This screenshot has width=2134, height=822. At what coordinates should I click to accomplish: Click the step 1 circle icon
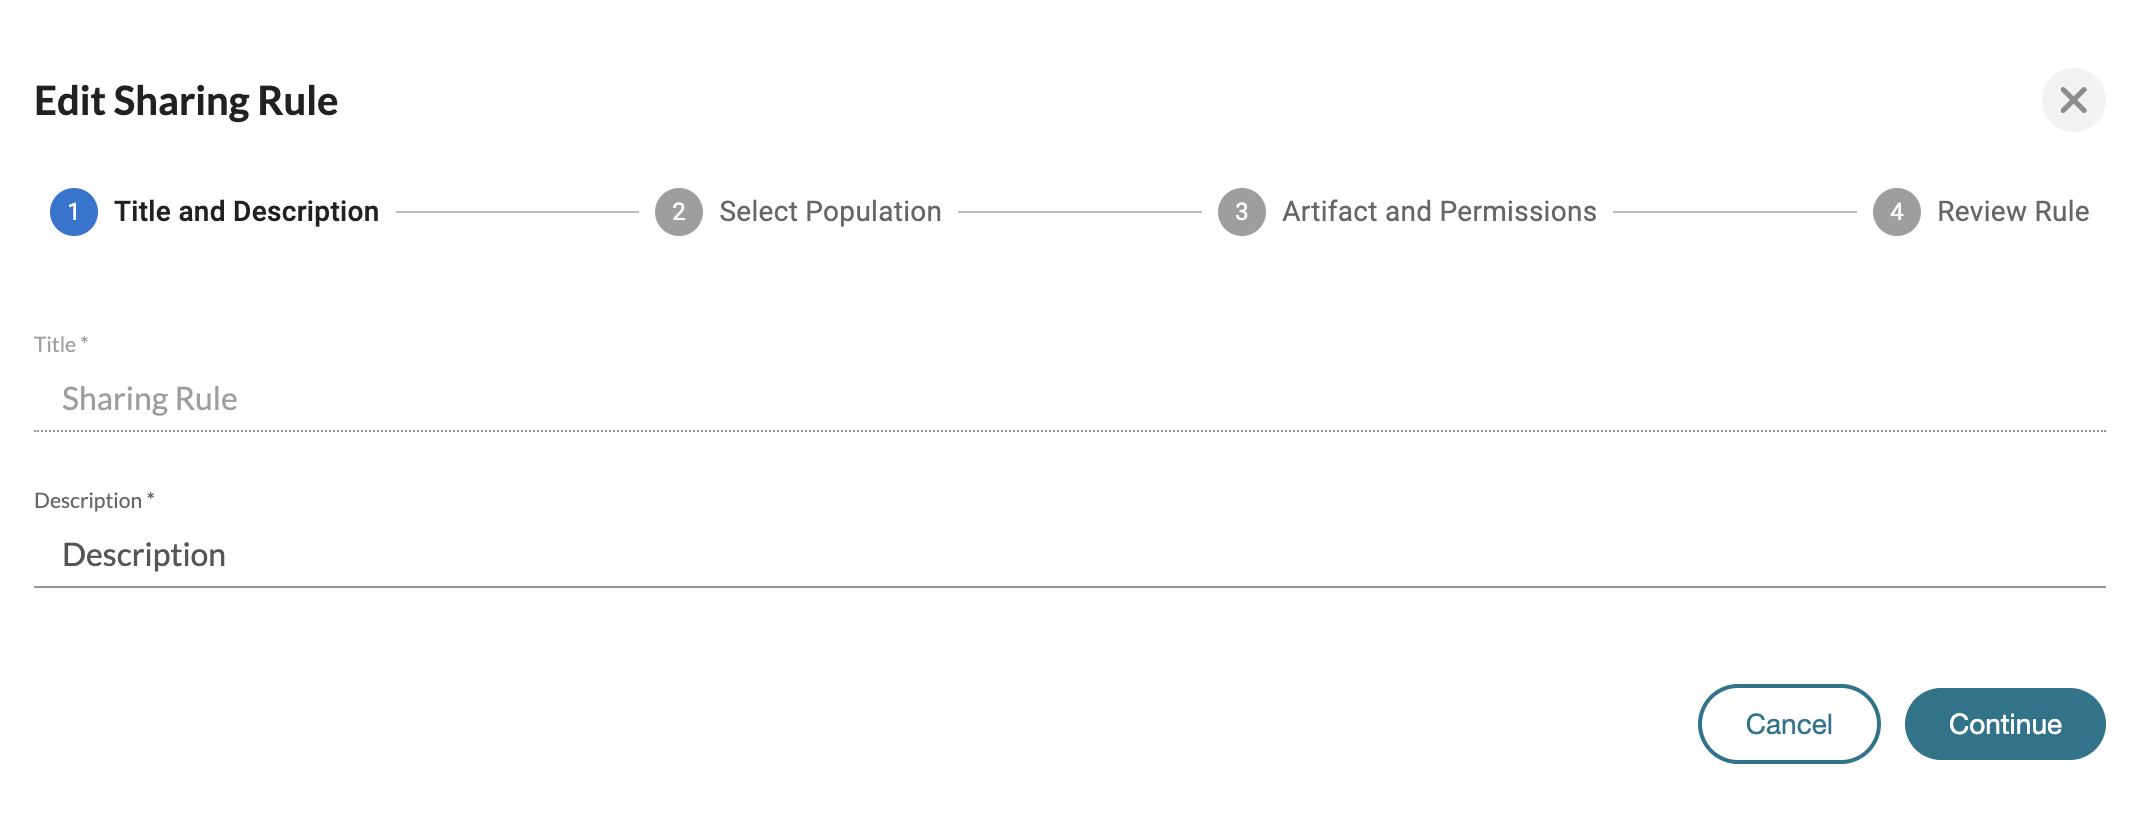coord(74,212)
